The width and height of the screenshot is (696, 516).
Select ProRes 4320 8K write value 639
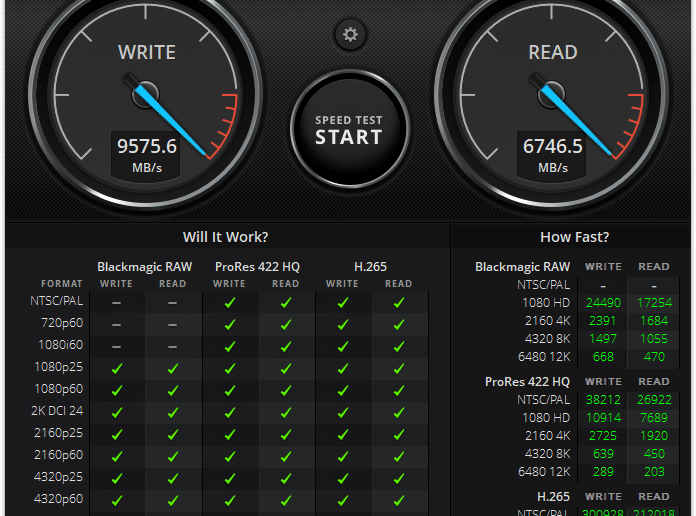coord(603,454)
